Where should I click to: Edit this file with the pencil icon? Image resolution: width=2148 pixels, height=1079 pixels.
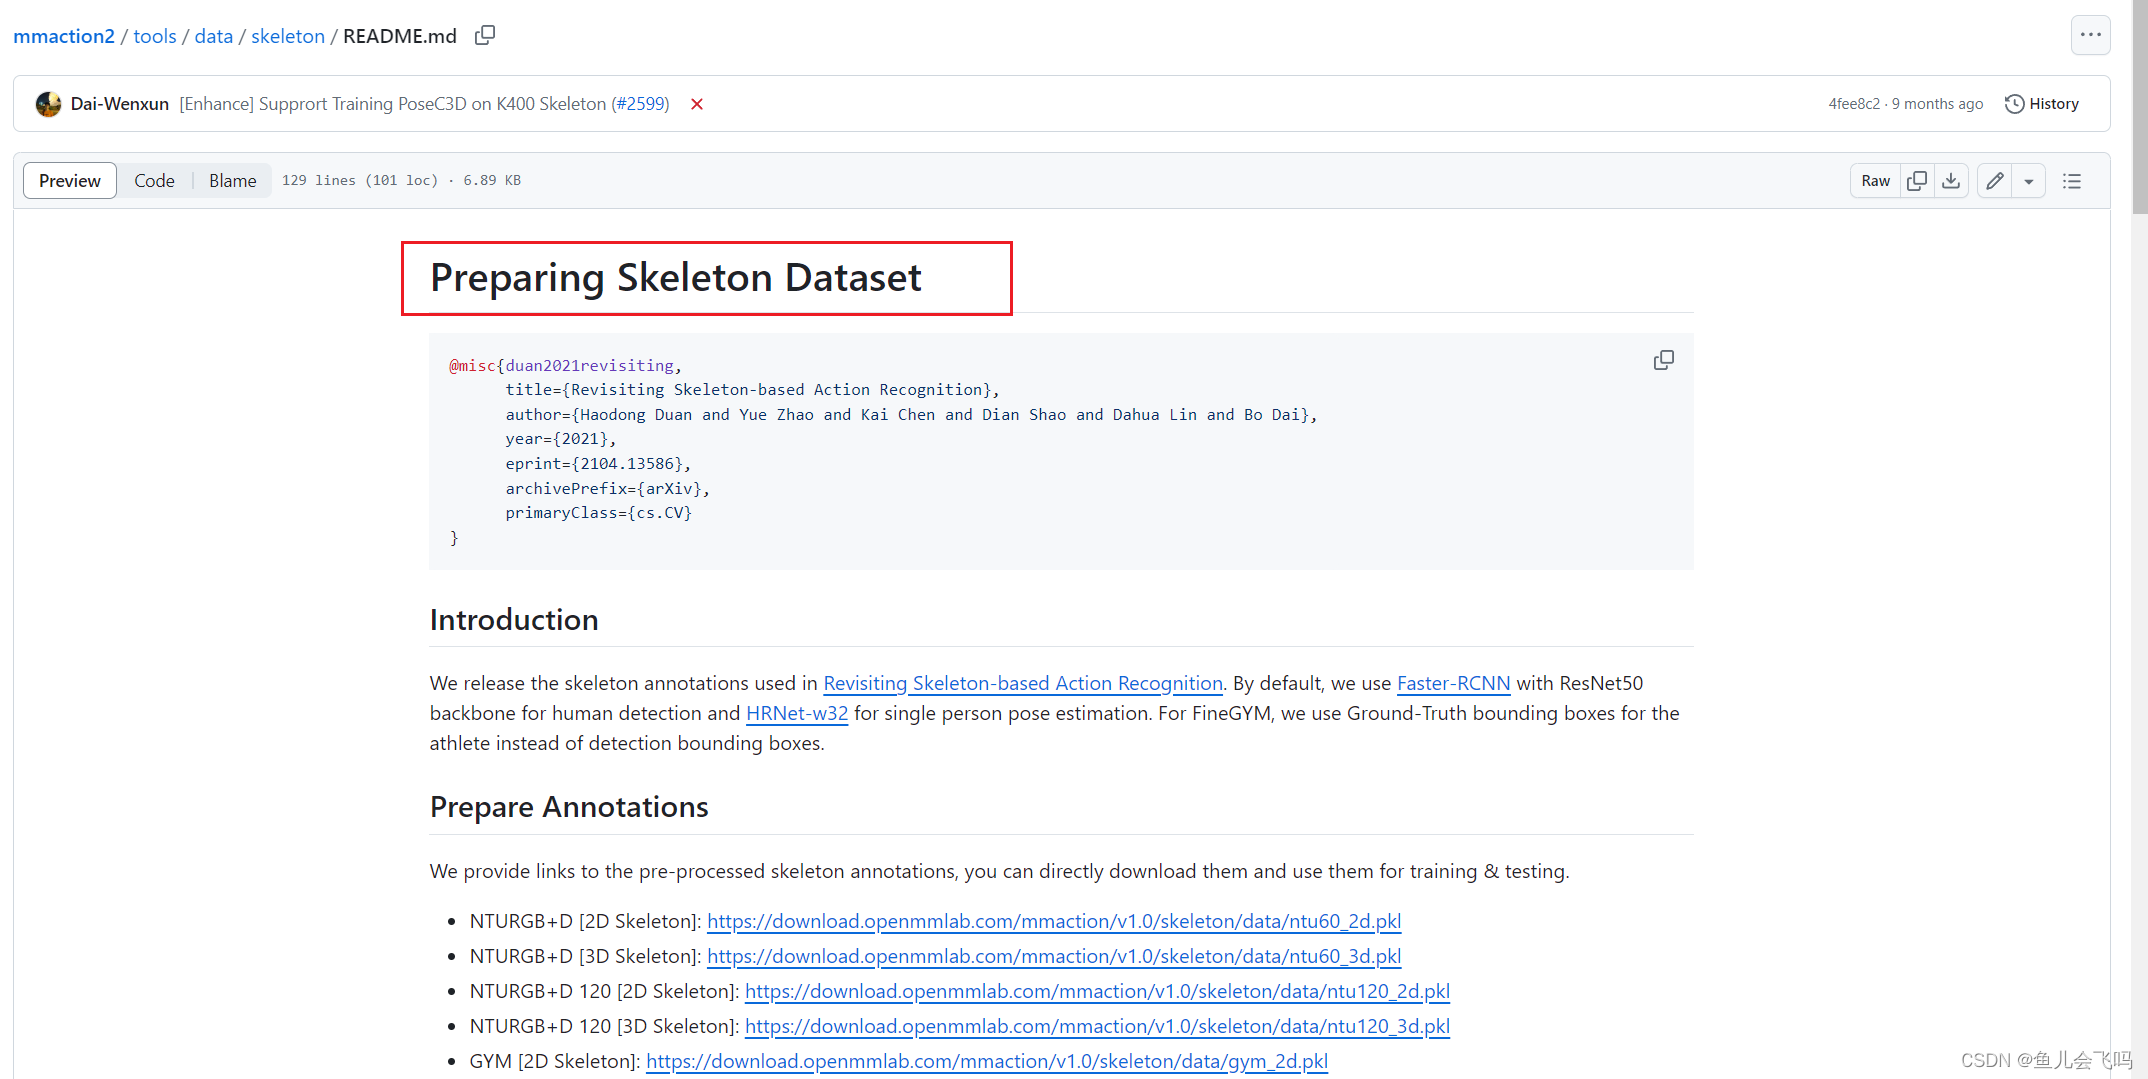pyautogui.click(x=1994, y=180)
